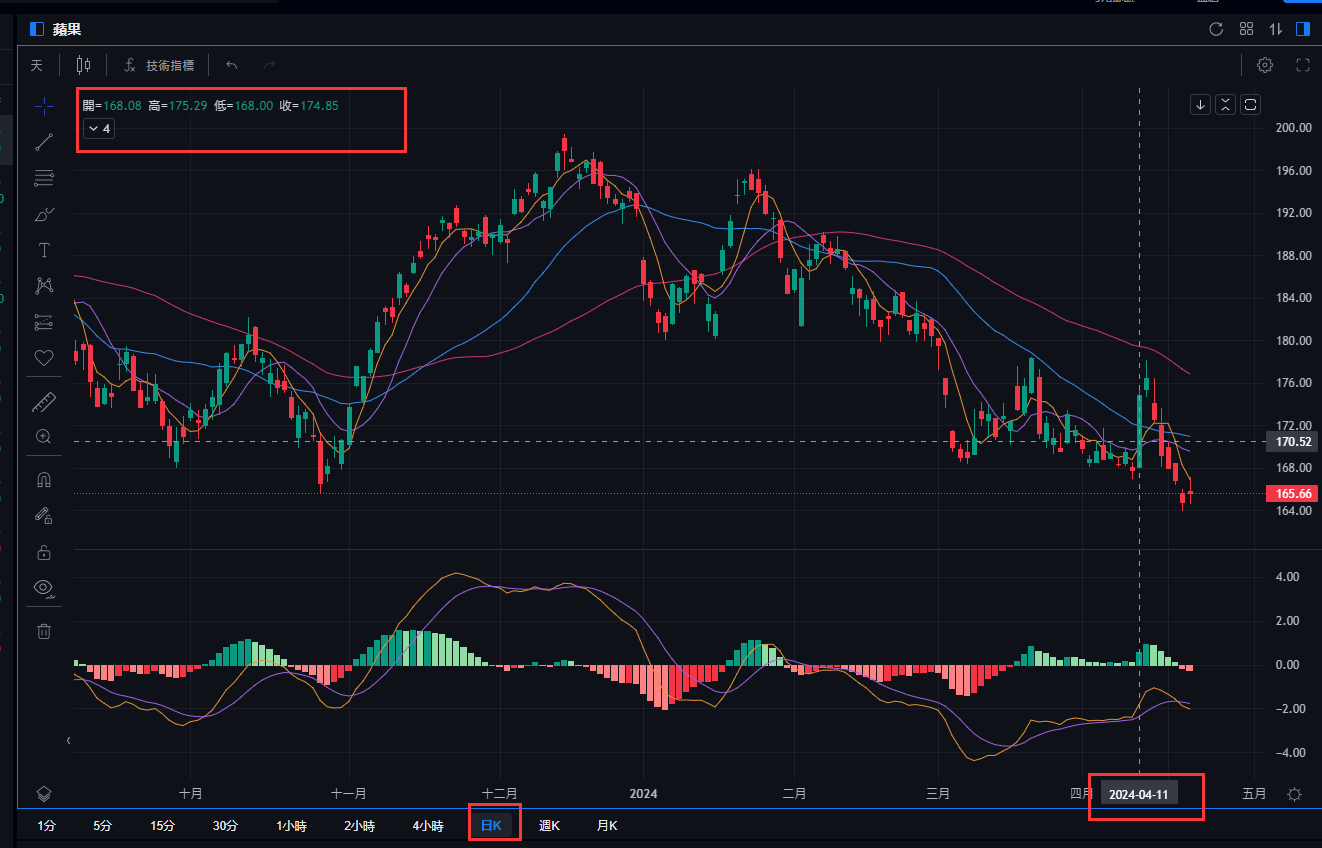Image resolution: width=1322 pixels, height=848 pixels.
Task: Switch to the 1小時 timeframe tab
Action: pyautogui.click(x=291, y=826)
